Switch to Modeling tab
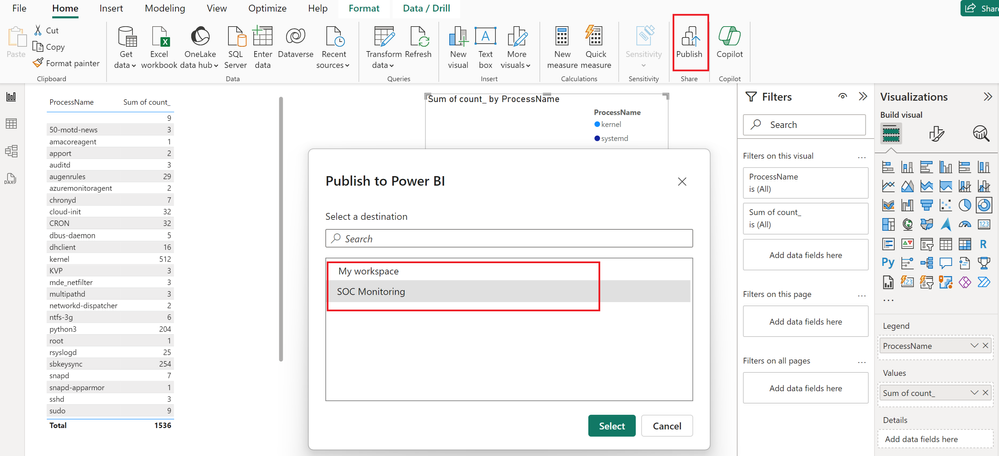999x456 pixels. [x=165, y=8]
